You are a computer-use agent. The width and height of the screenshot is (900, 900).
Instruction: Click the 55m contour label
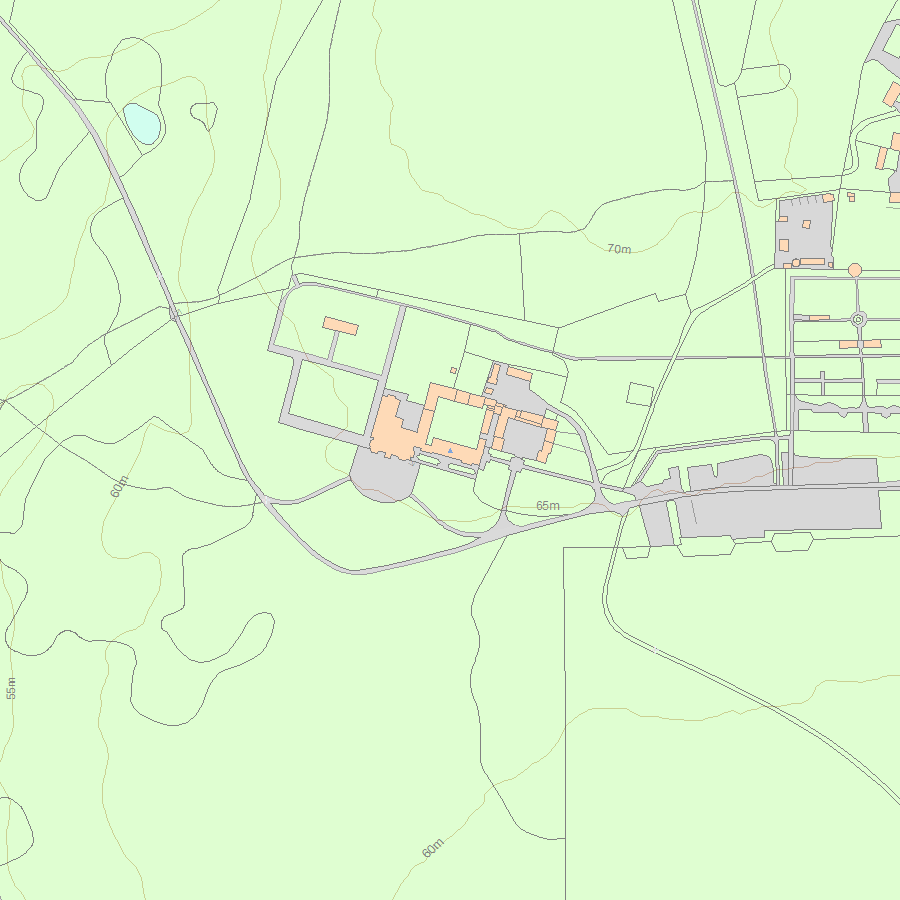11,688
